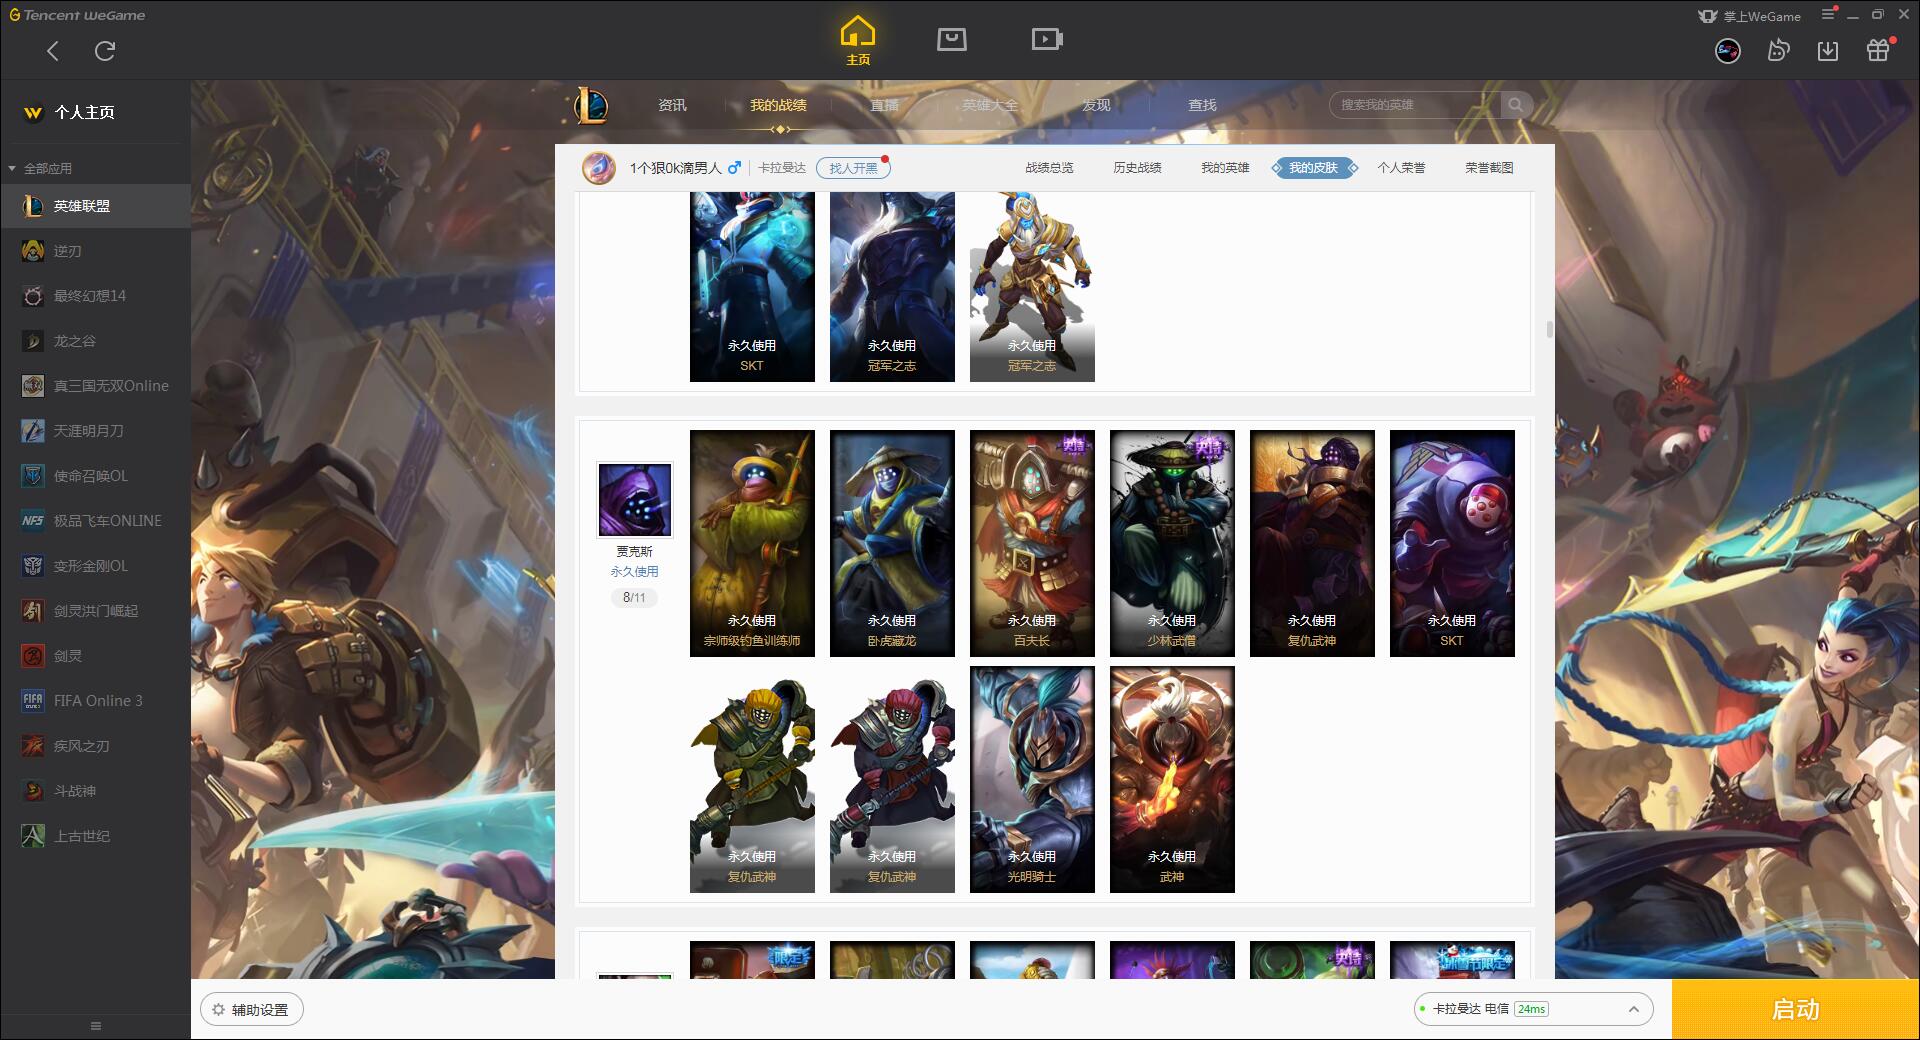Select 斗战神 in the game list
The height and width of the screenshot is (1040, 1920).
[95, 791]
